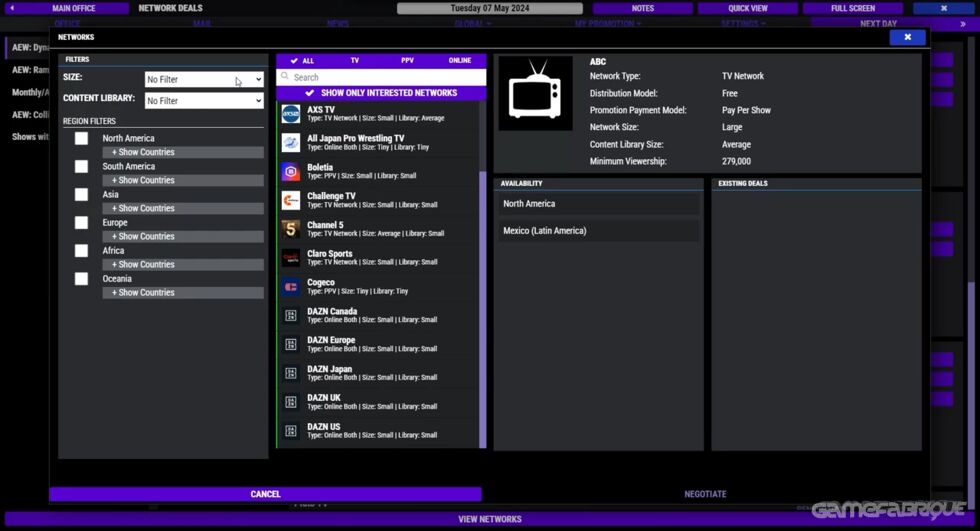
Task: Click the Channel 5 logo icon
Action: [290, 229]
